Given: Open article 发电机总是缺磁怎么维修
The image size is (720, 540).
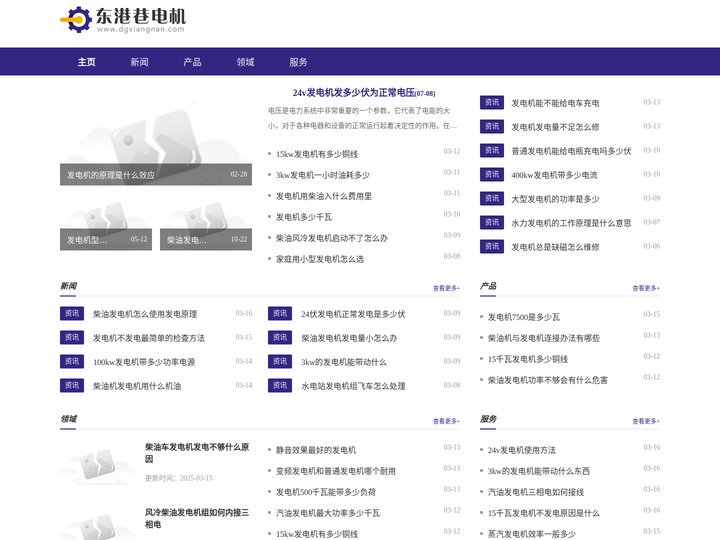Looking at the screenshot, I should pos(555,248).
